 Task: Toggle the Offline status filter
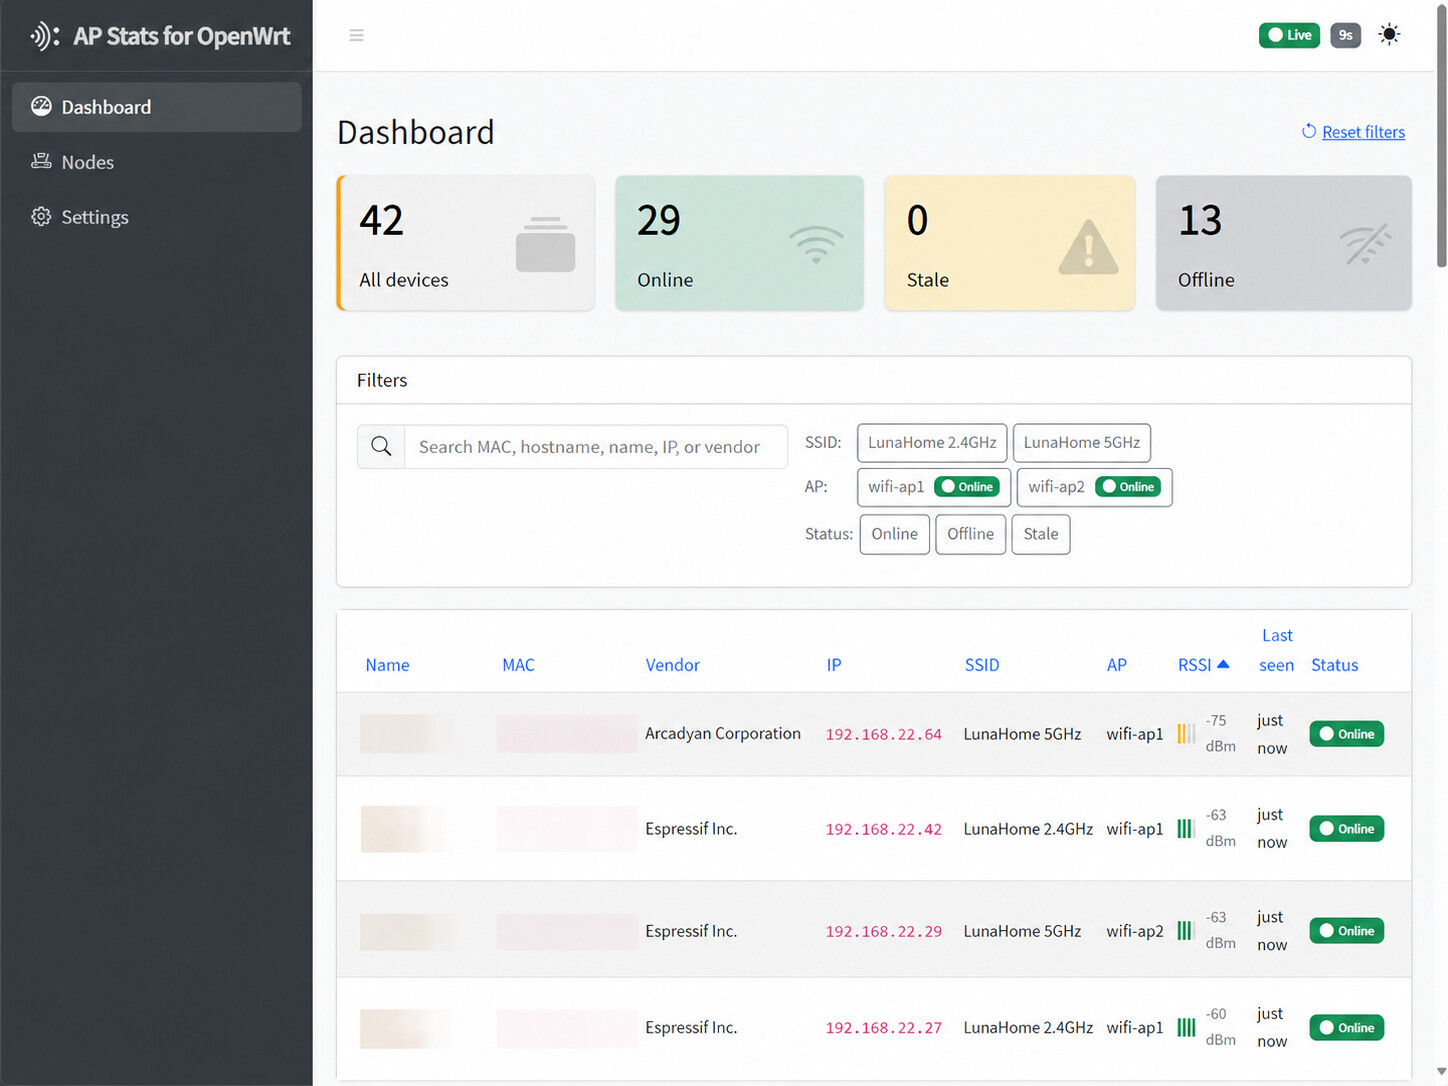point(970,534)
